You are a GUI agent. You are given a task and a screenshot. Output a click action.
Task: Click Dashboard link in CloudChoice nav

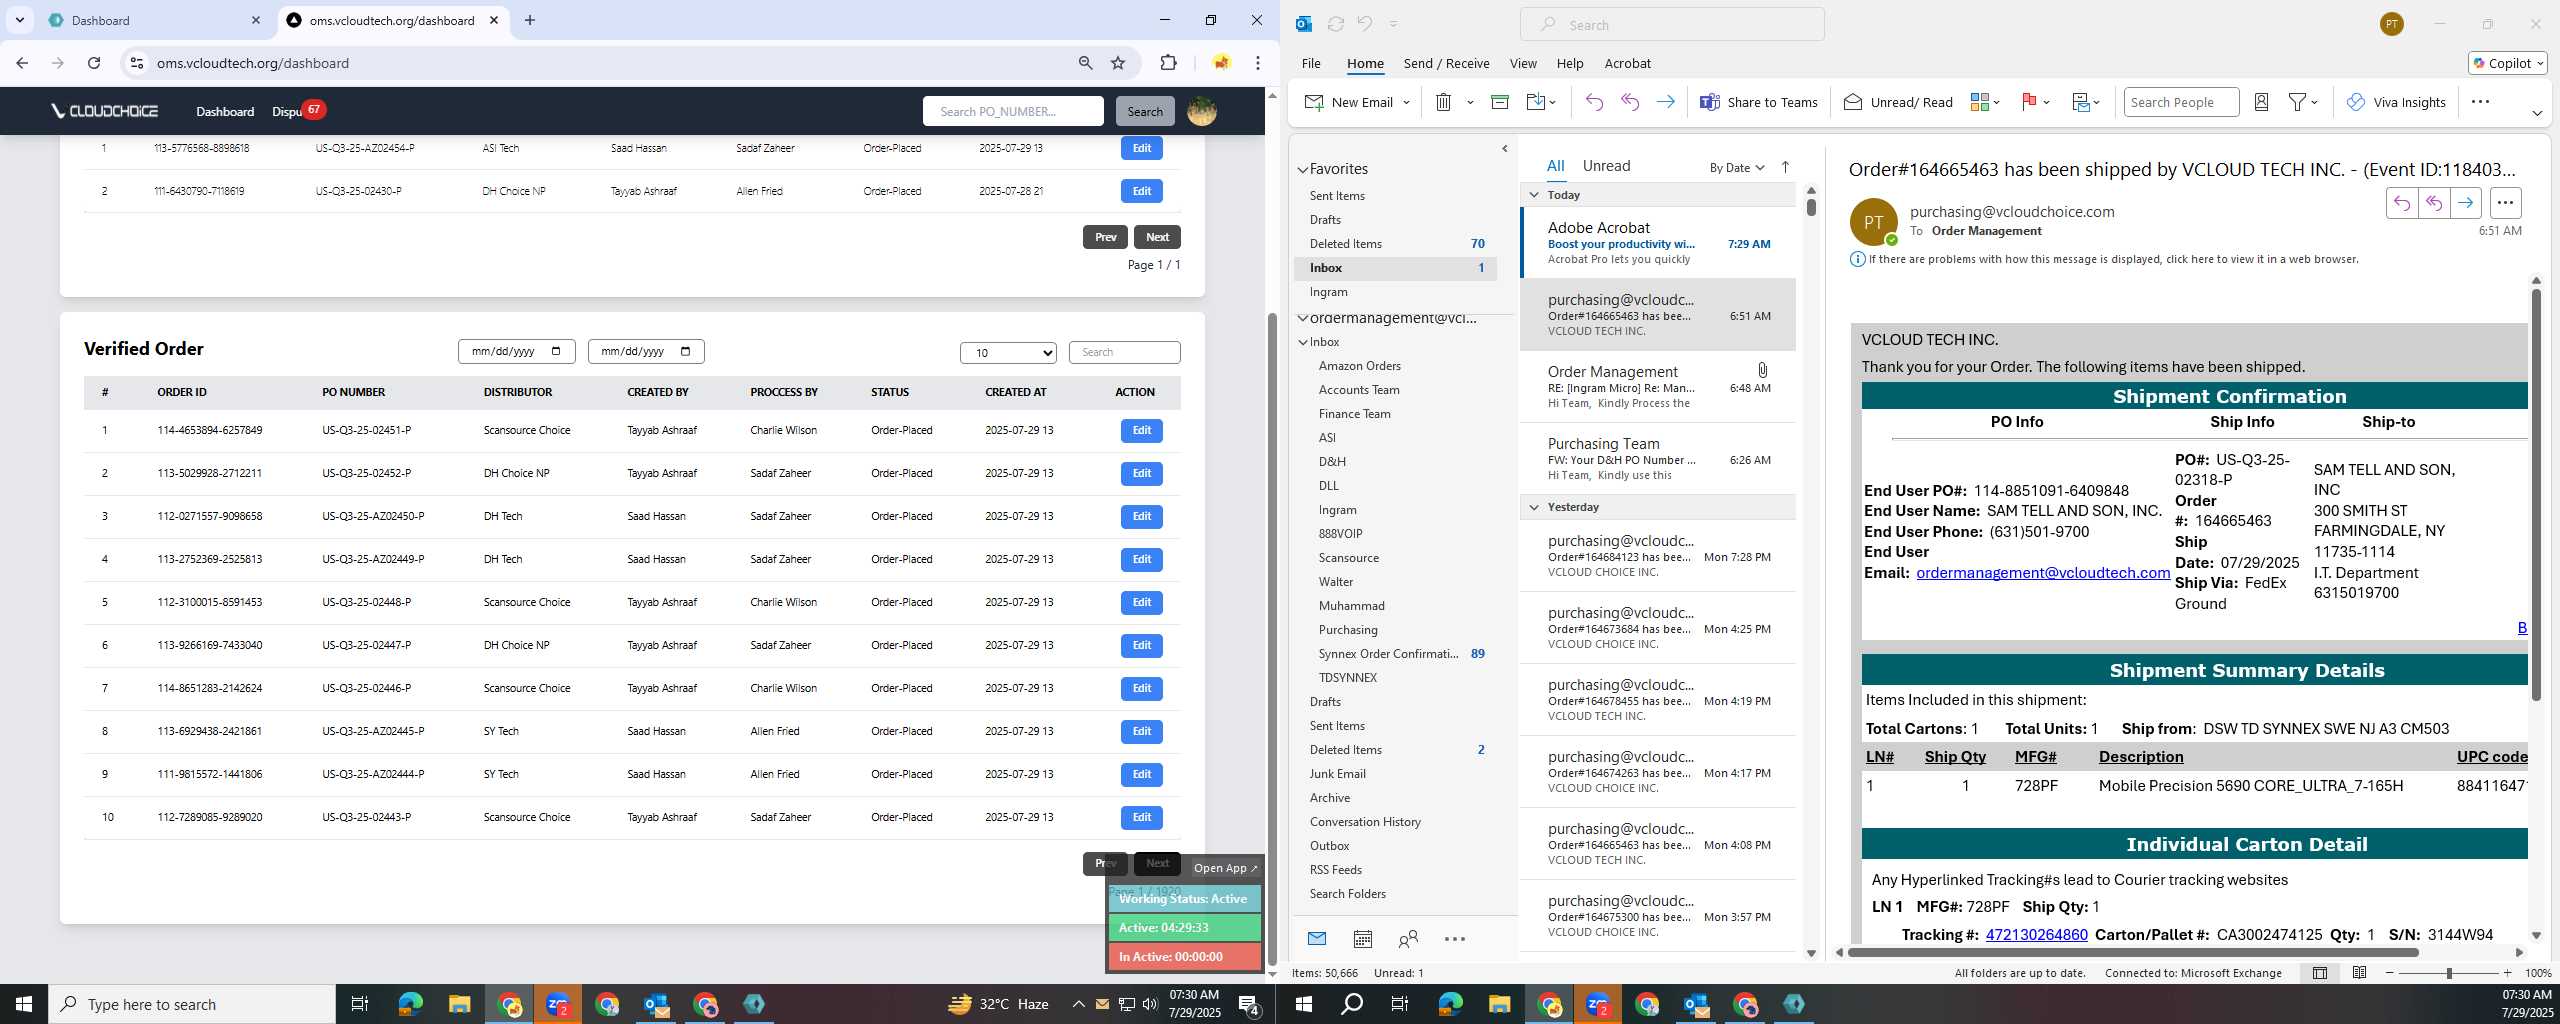click(225, 111)
